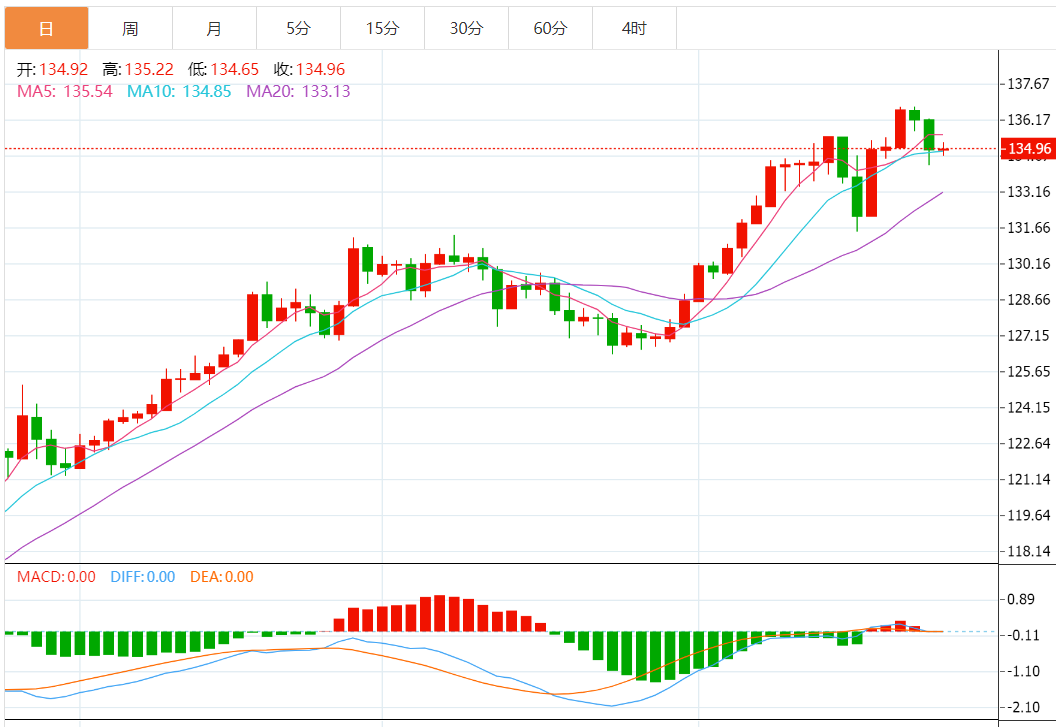
Task: Click the 128.66 price axis label
Action: click(x=1028, y=300)
